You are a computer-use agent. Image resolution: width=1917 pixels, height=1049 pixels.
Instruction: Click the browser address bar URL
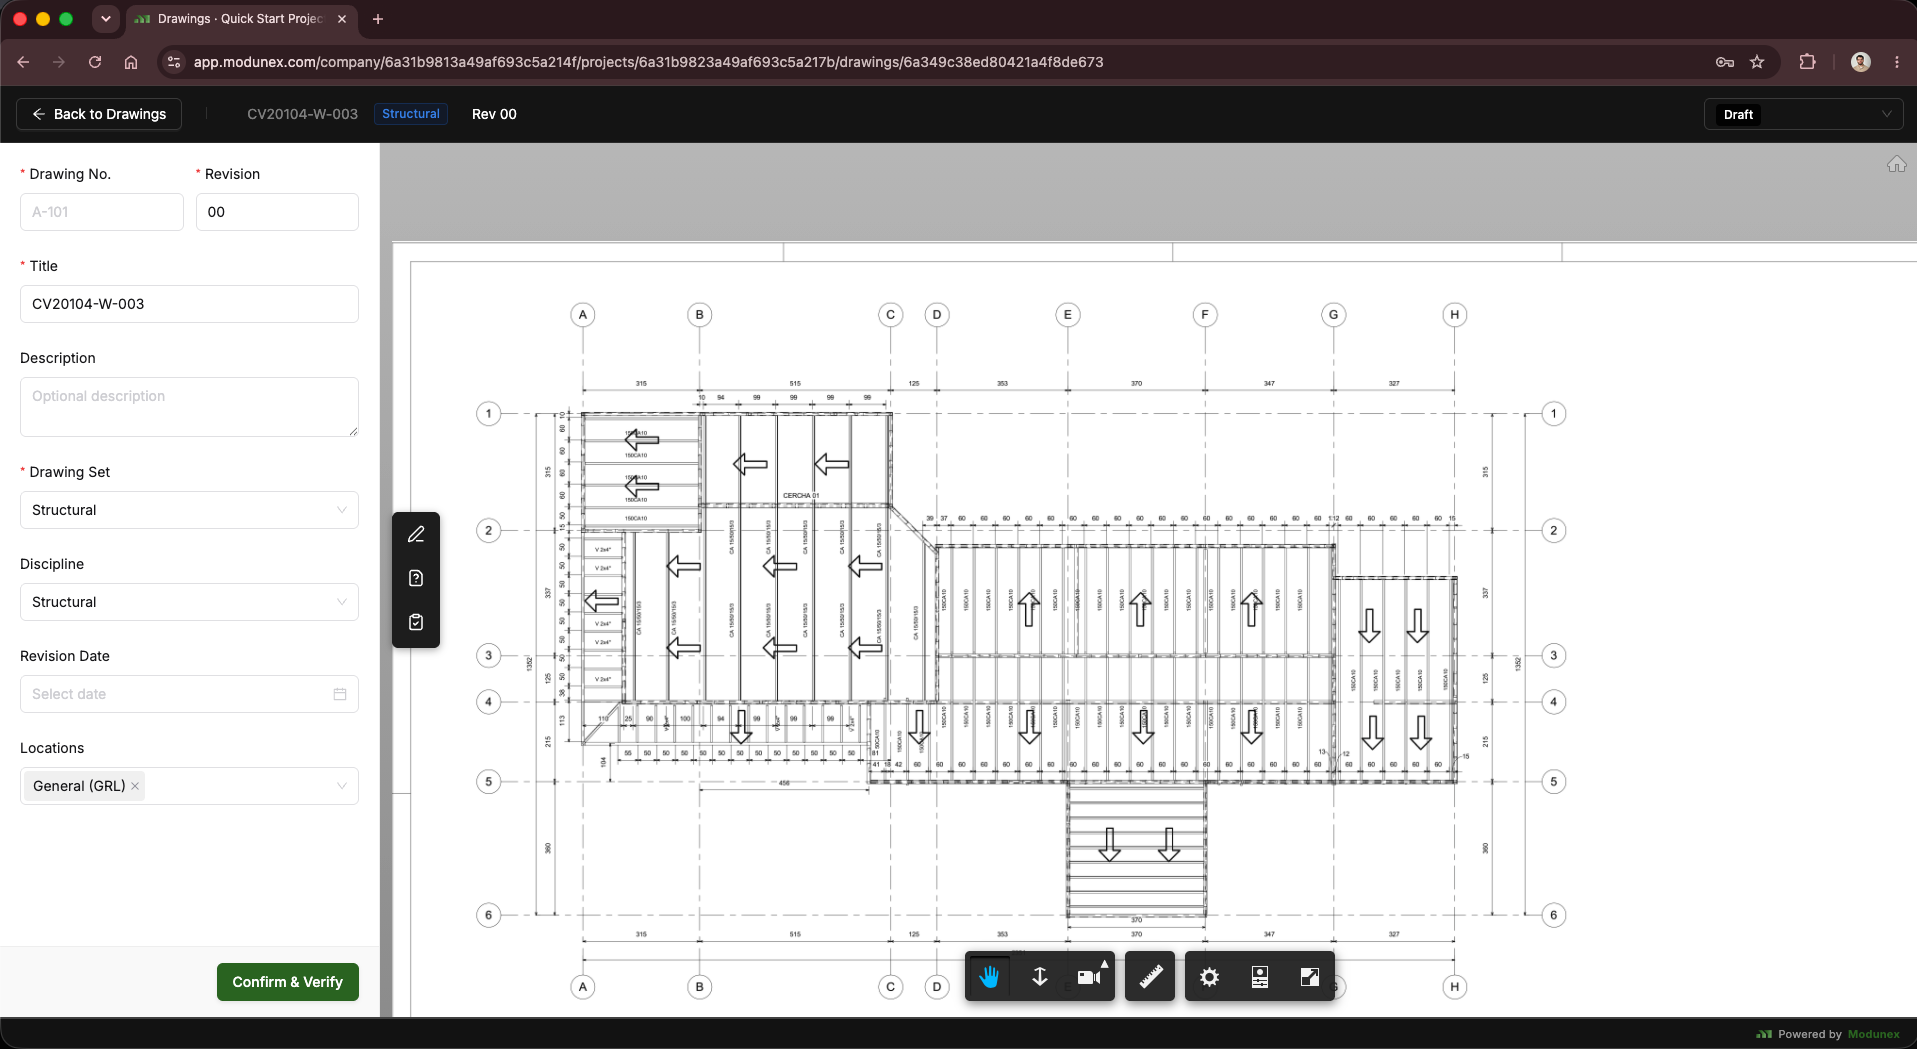648,62
